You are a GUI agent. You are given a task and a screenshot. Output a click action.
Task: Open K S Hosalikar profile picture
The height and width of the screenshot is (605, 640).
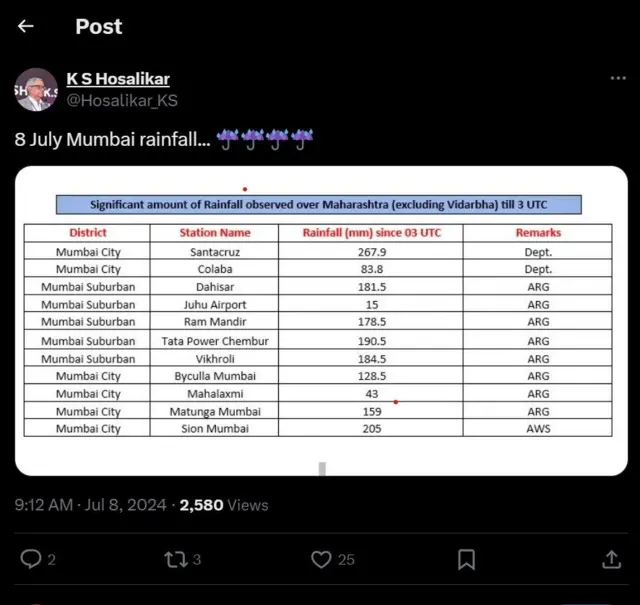click(36, 90)
